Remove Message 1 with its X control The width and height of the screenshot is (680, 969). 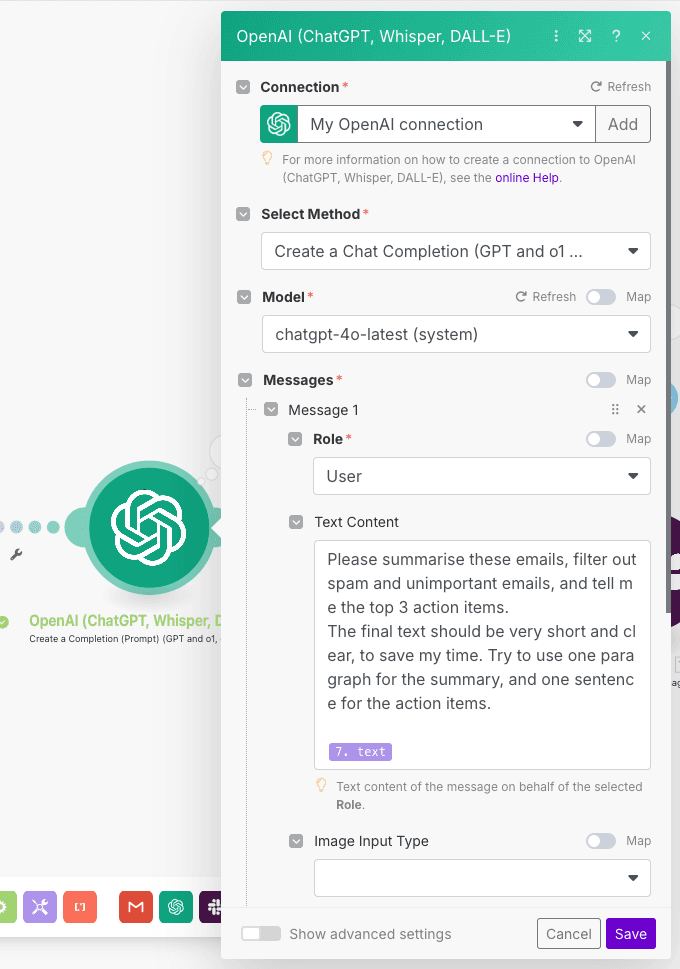[641, 409]
